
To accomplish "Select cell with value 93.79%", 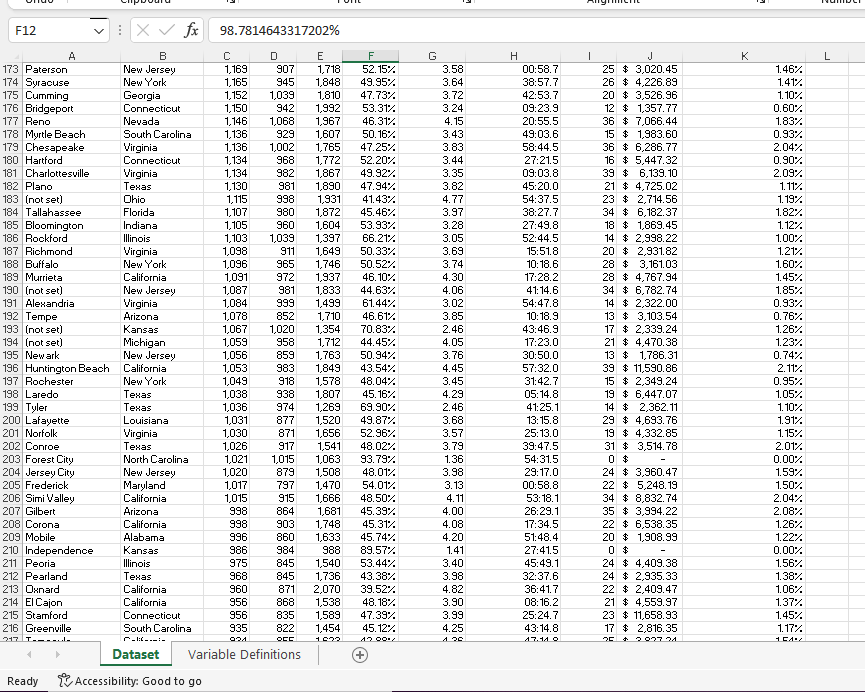I will [370, 460].
